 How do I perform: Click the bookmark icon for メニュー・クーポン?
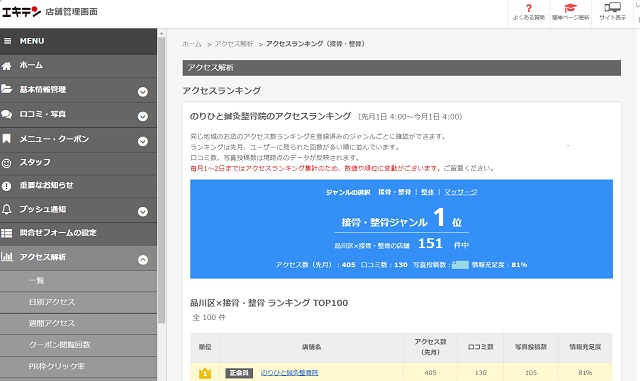pyautogui.click(x=7, y=138)
